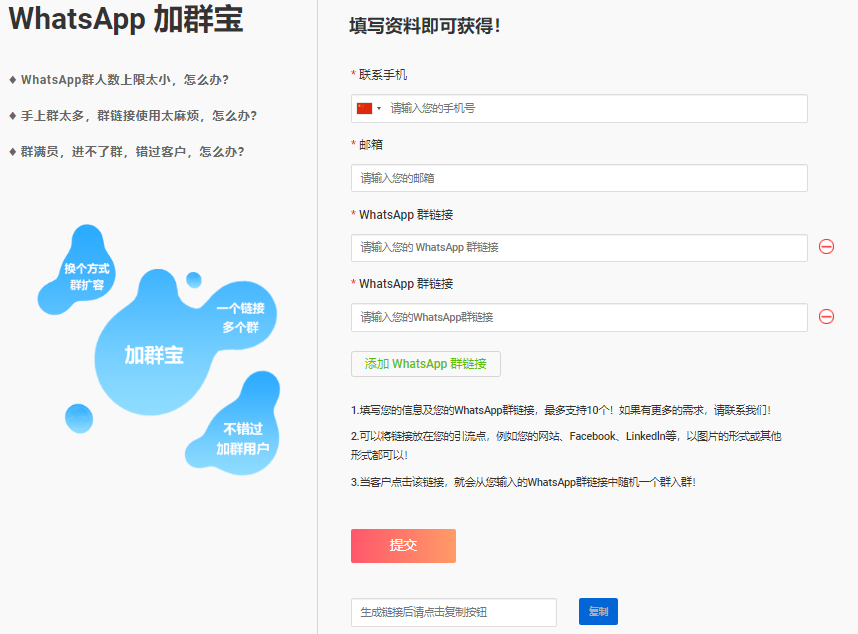Focus the first WhatsApp 群链接 input box
The width and height of the screenshot is (858, 634).
(x=579, y=248)
